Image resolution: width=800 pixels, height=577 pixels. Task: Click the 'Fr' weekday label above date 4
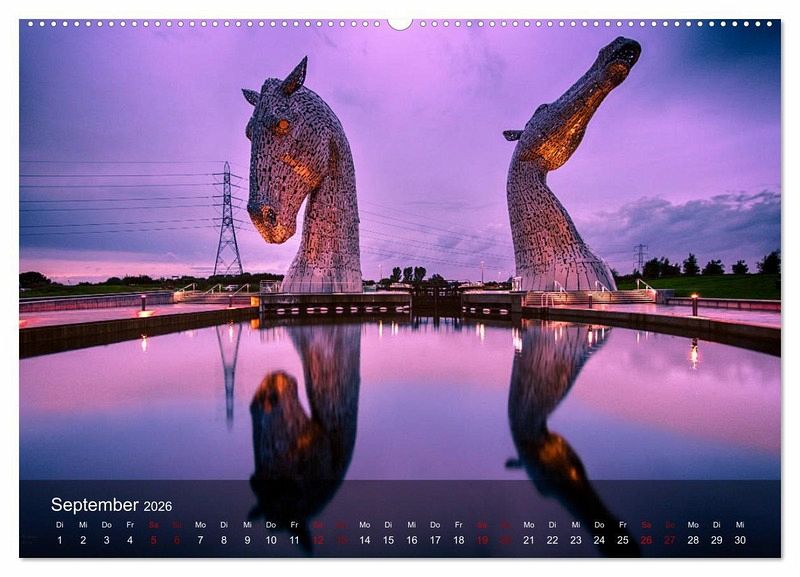(130, 525)
